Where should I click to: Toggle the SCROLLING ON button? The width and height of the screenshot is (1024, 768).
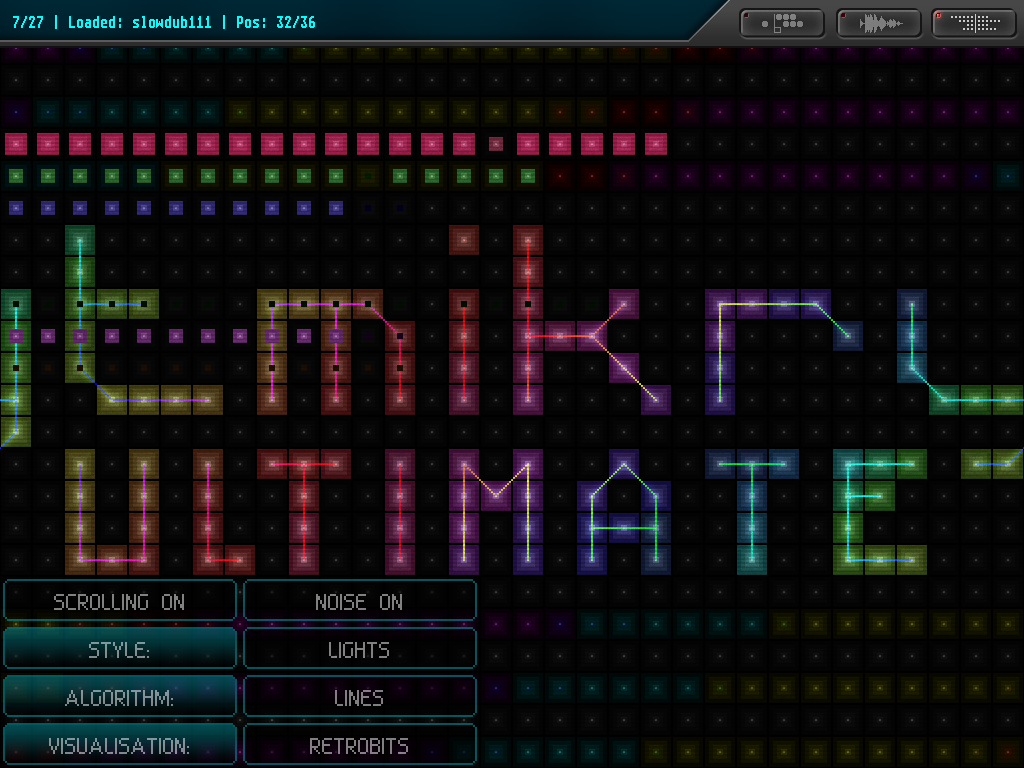pos(120,601)
